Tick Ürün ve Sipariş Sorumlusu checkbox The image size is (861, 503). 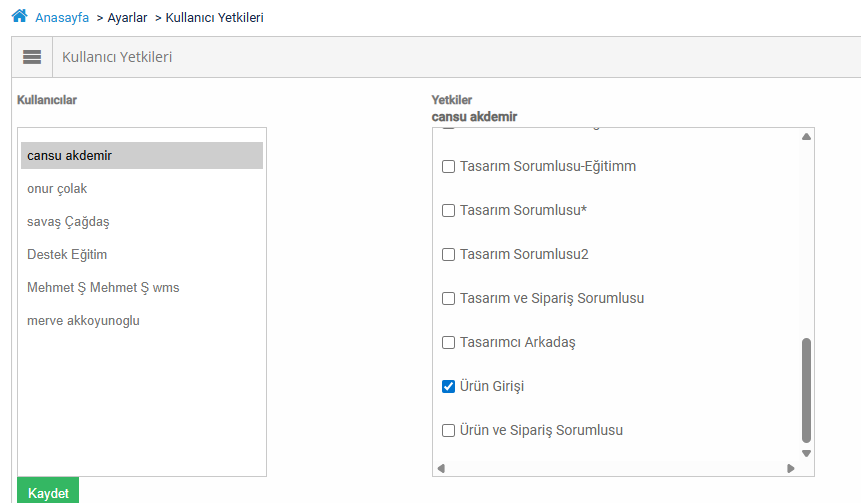449,431
